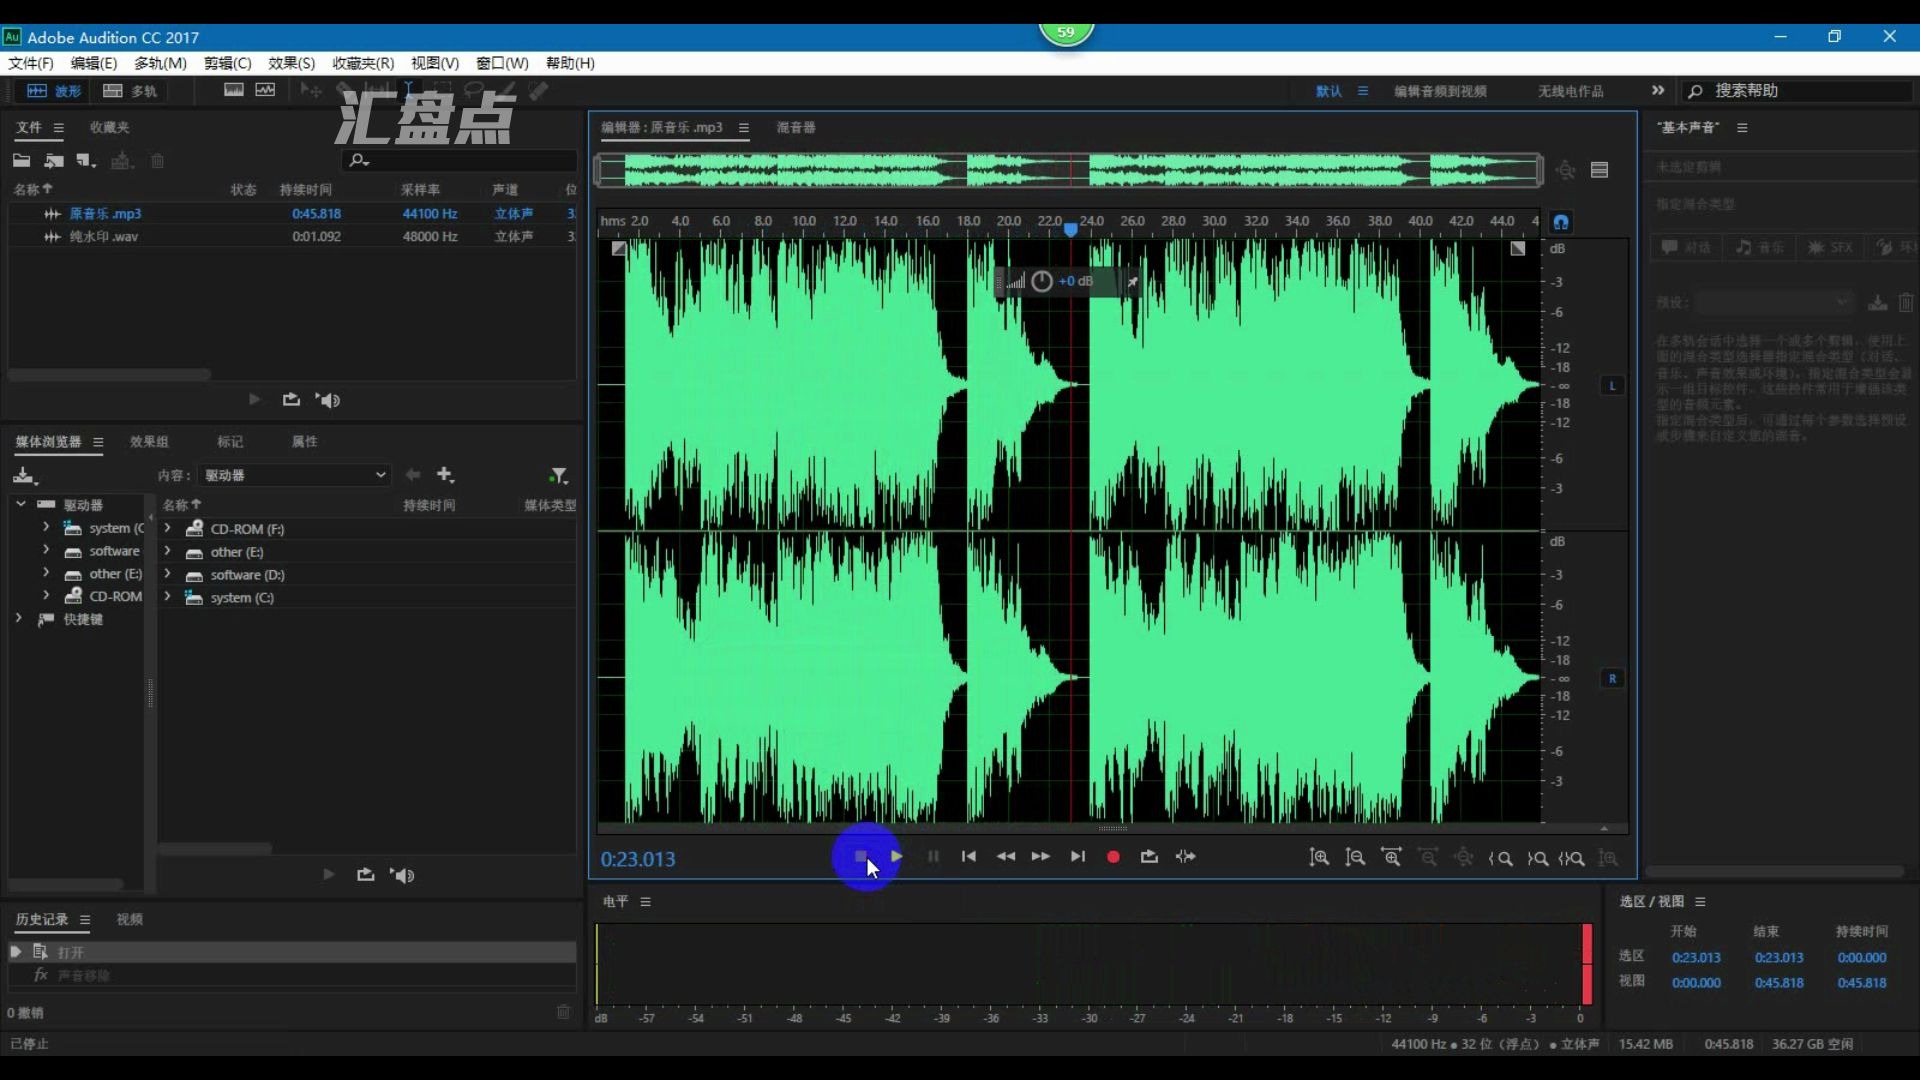Collapse the 驱动器 tree node

(x=21, y=504)
